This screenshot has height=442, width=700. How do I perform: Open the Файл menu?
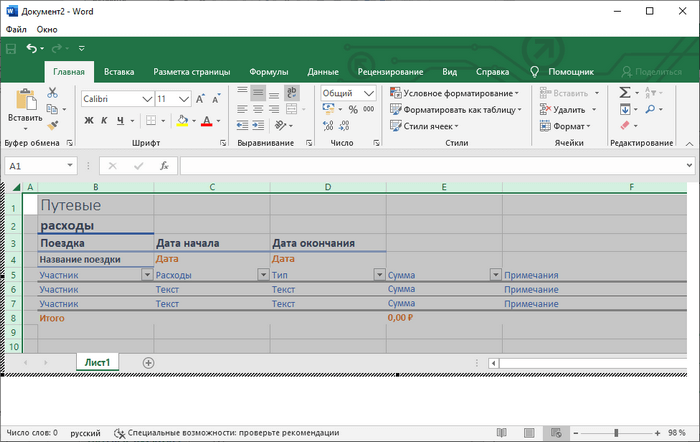click(16, 29)
